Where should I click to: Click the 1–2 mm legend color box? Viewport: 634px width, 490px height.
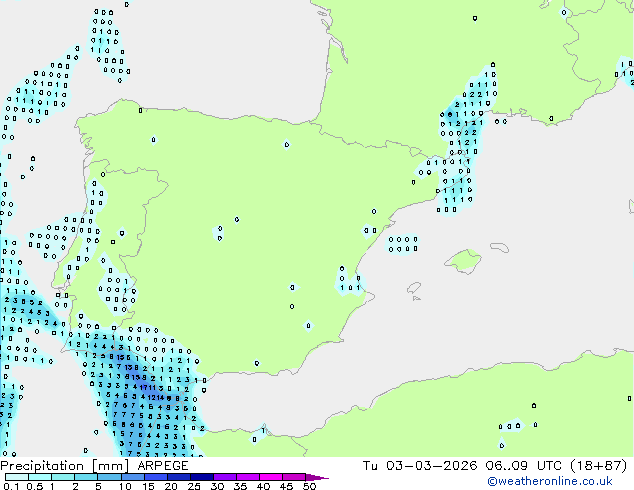(63, 477)
